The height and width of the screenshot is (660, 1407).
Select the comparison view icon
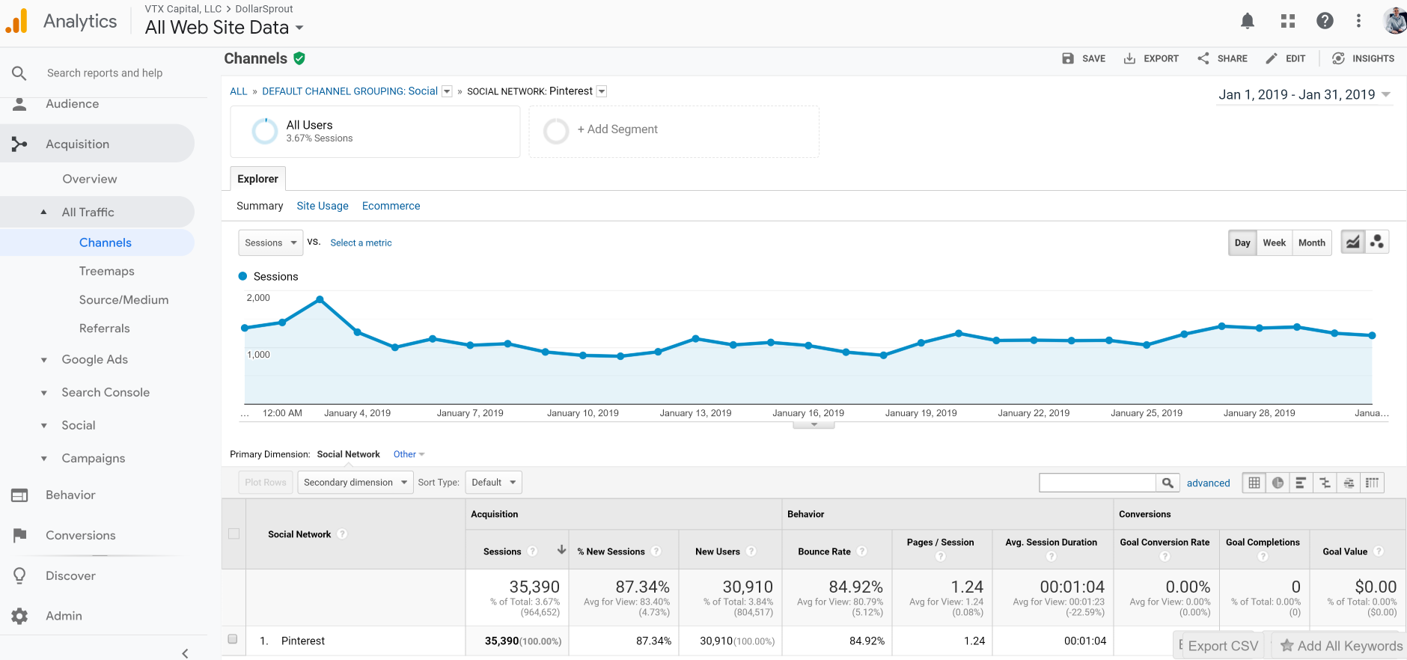click(x=1325, y=483)
